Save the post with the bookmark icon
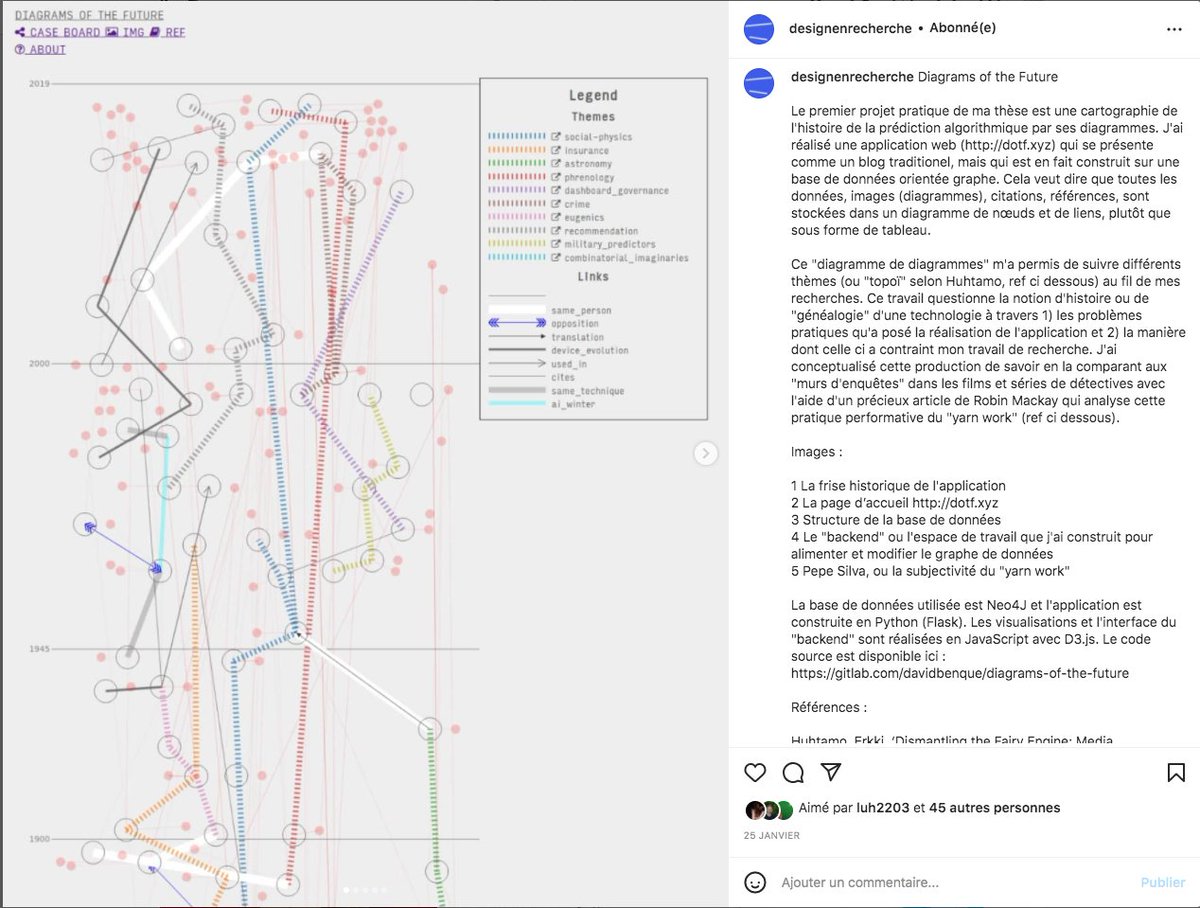The width and height of the screenshot is (1200, 908). point(1176,772)
